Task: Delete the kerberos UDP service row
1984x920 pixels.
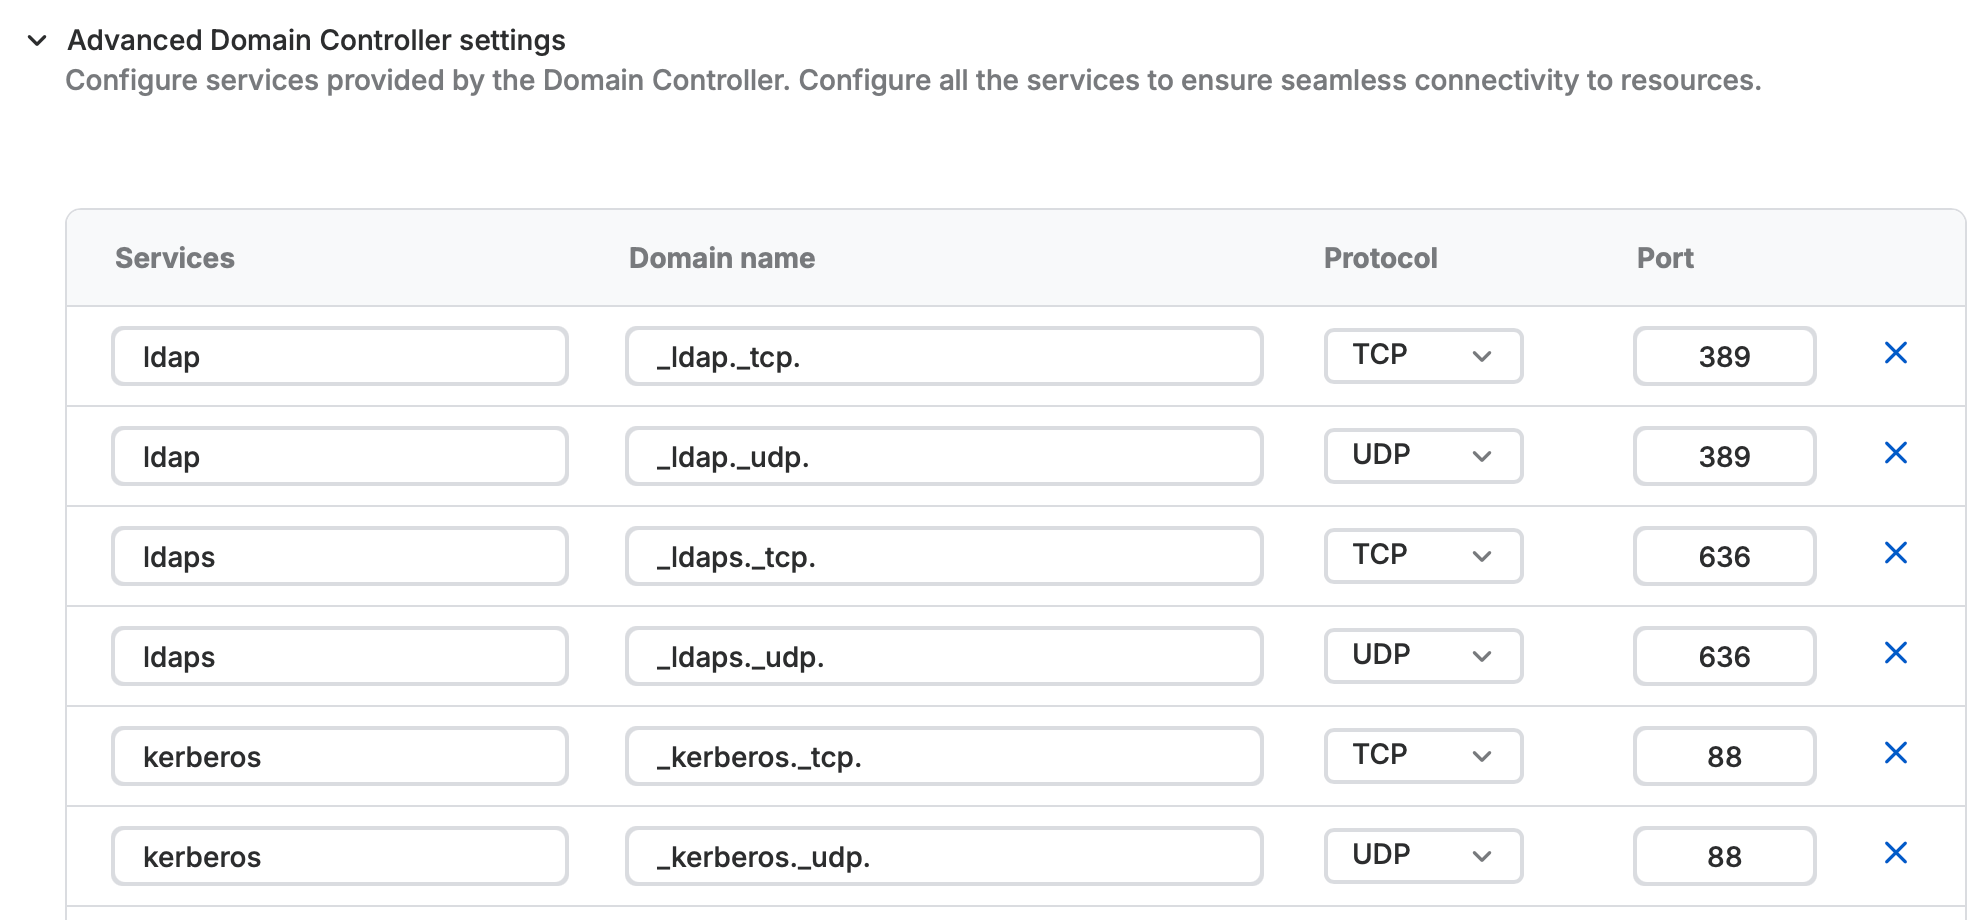Action: point(1895,853)
